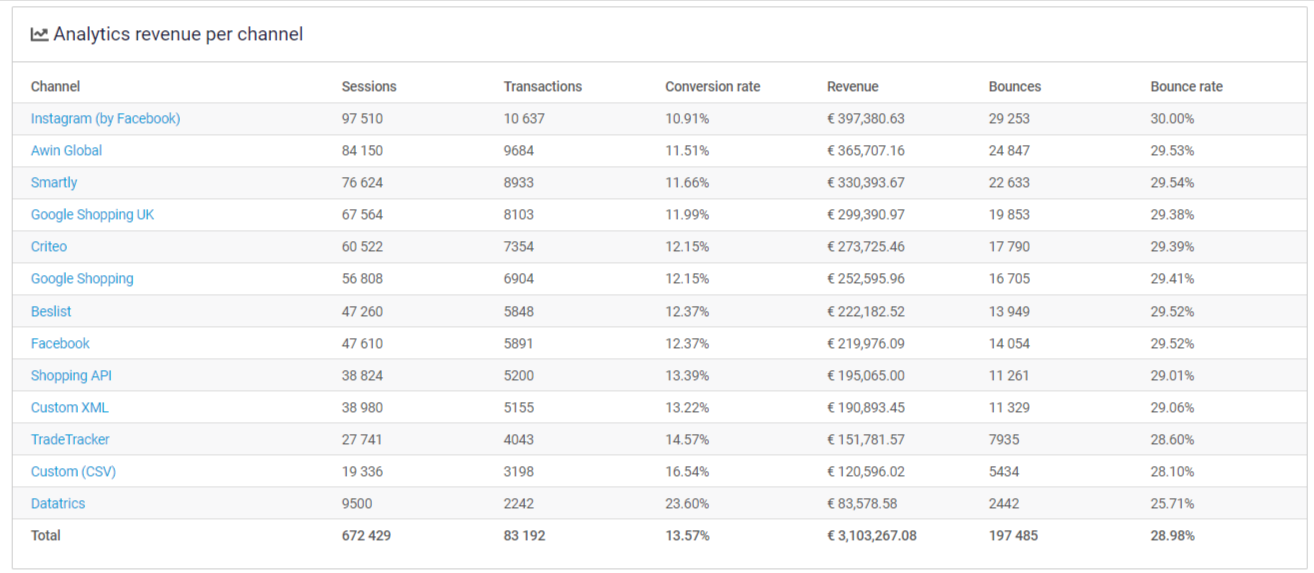Select the transactions value 3198
The width and height of the screenshot is (1314, 573).
pos(518,471)
